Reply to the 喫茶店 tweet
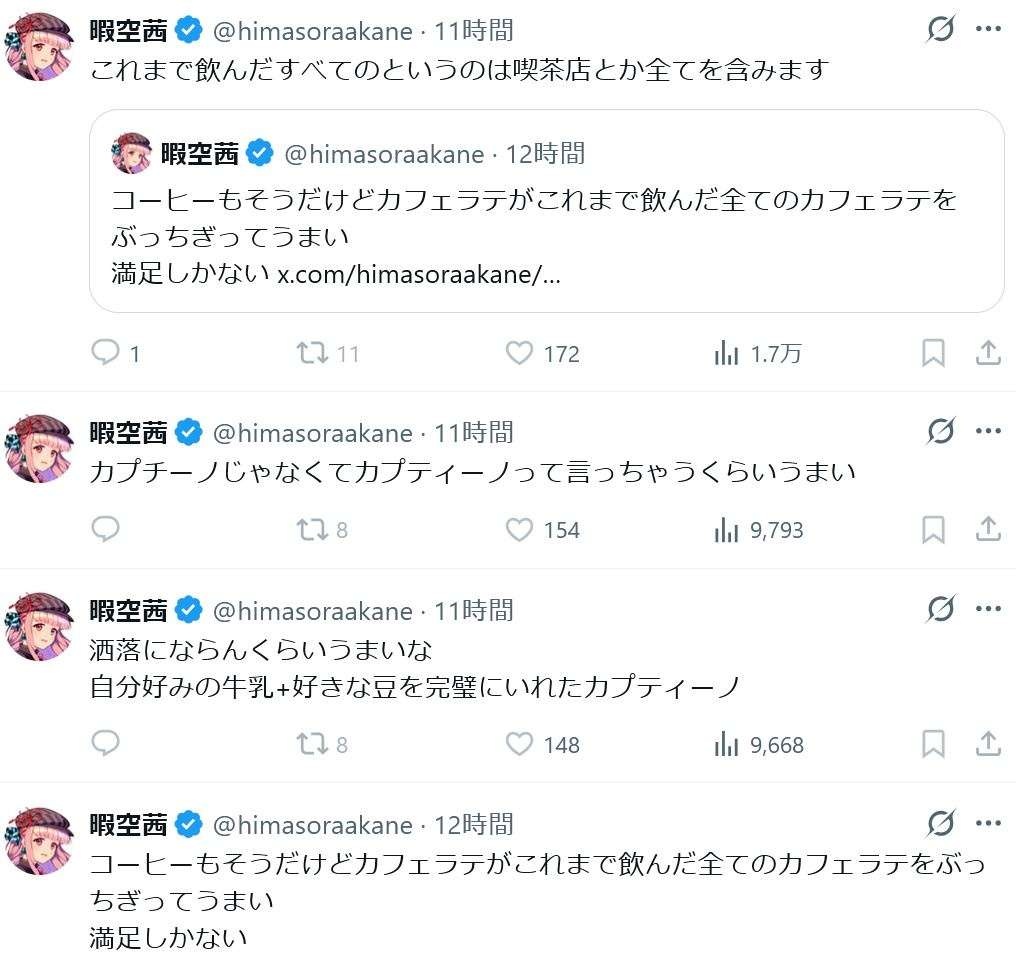The width and height of the screenshot is (1016, 972). pos(105,353)
